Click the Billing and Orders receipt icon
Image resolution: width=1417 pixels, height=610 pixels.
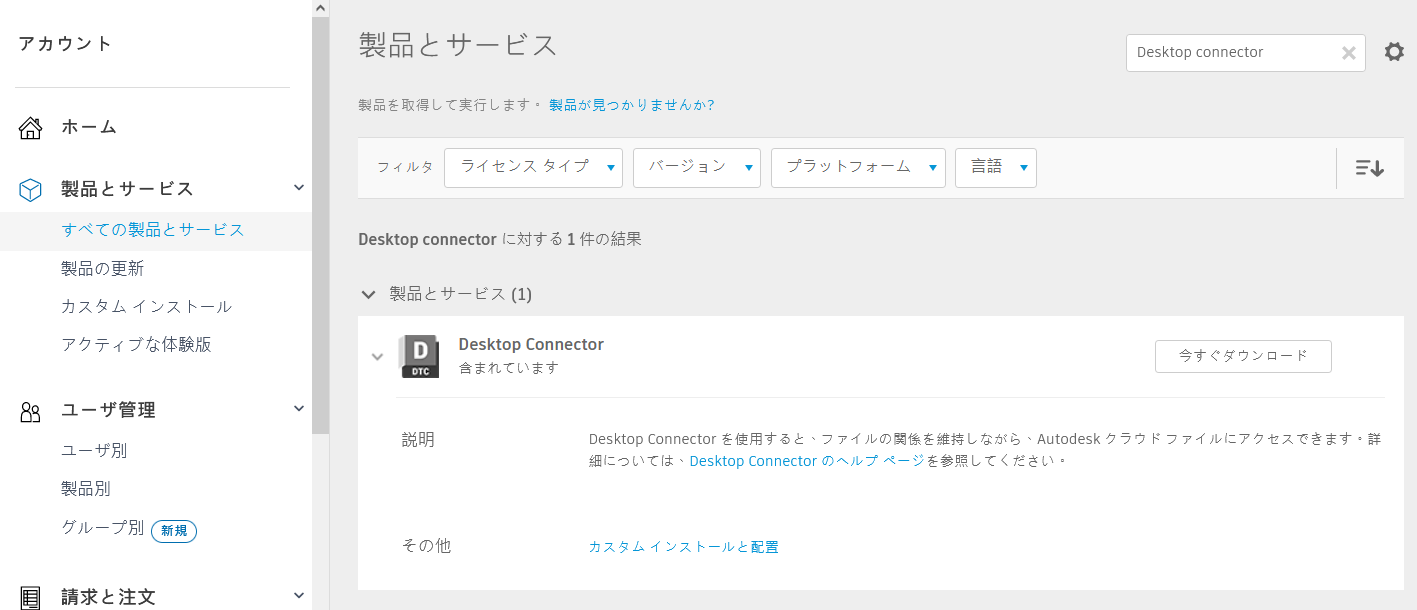click(31, 598)
